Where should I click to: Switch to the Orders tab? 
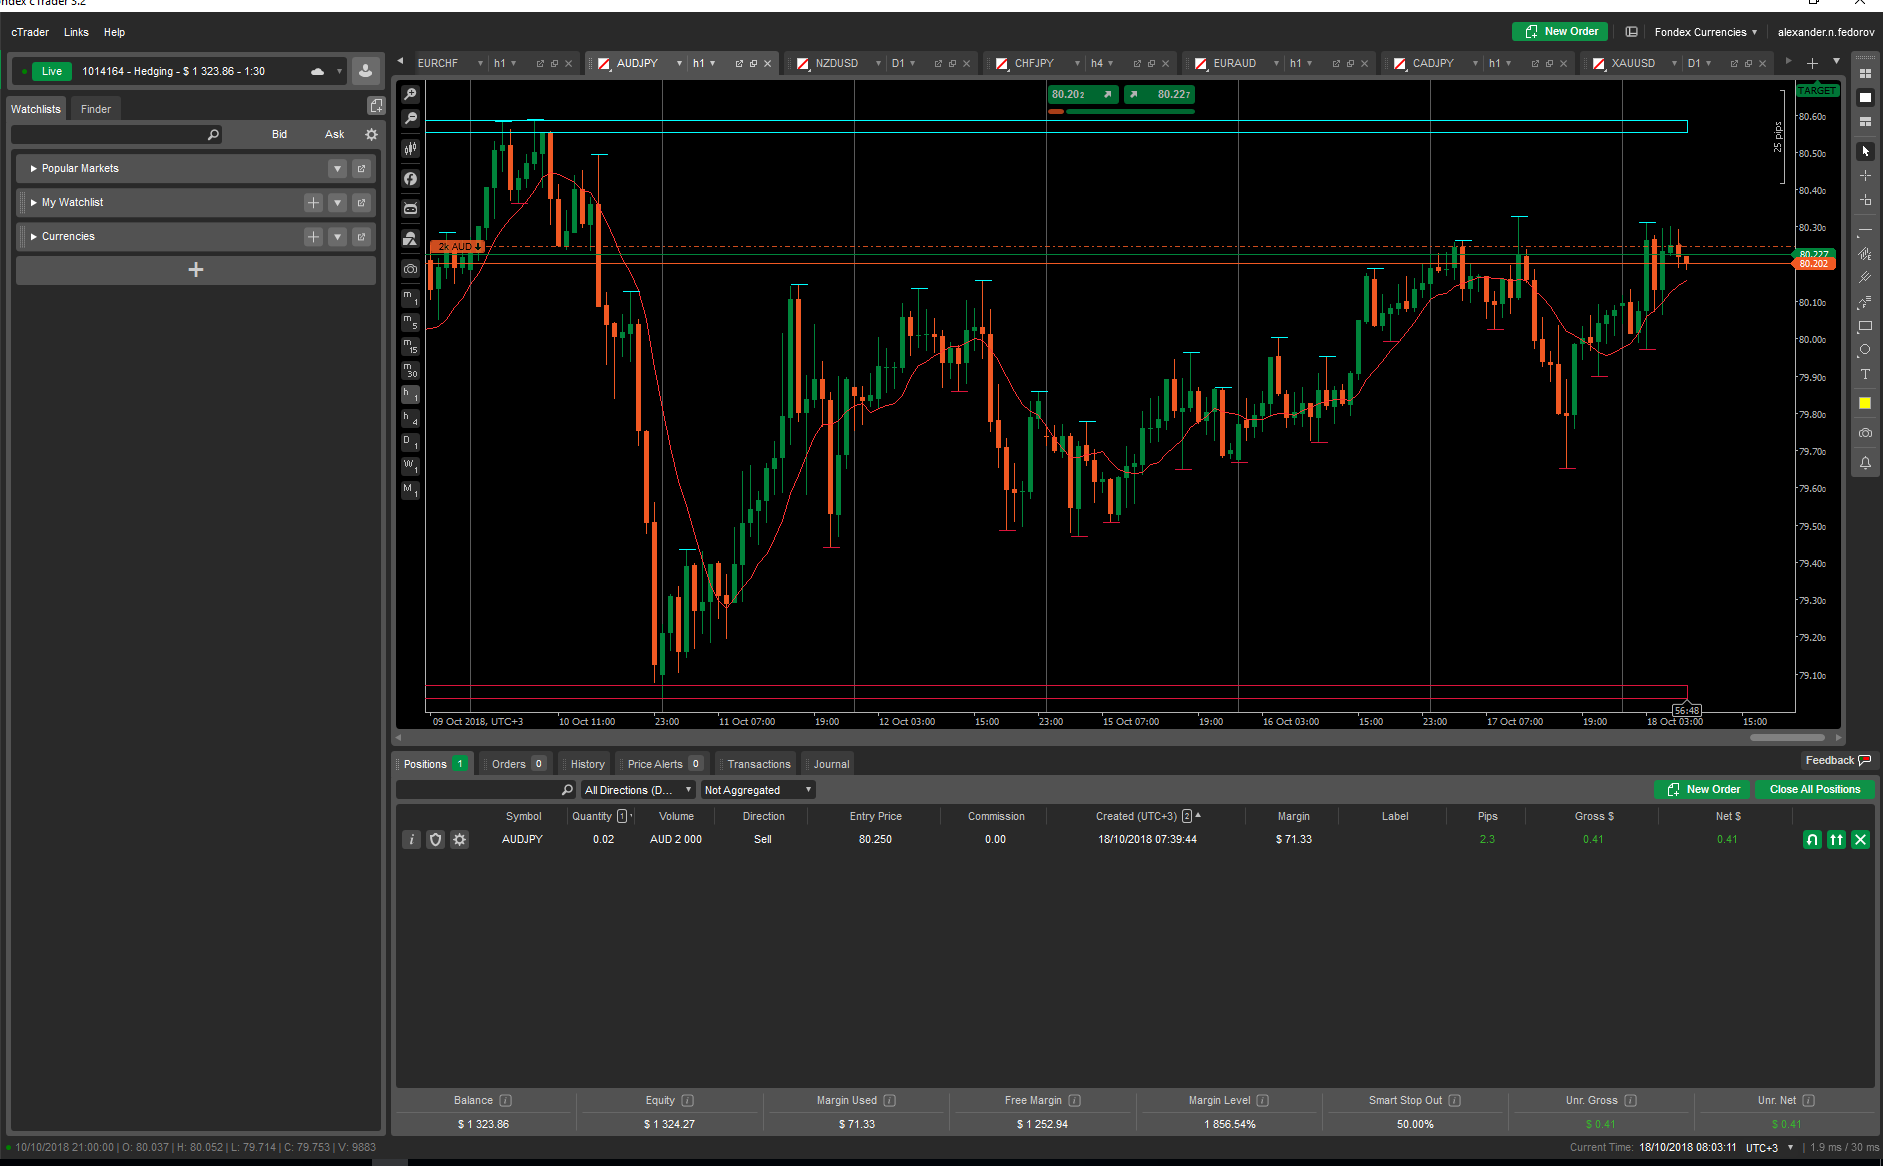pyautogui.click(x=514, y=764)
